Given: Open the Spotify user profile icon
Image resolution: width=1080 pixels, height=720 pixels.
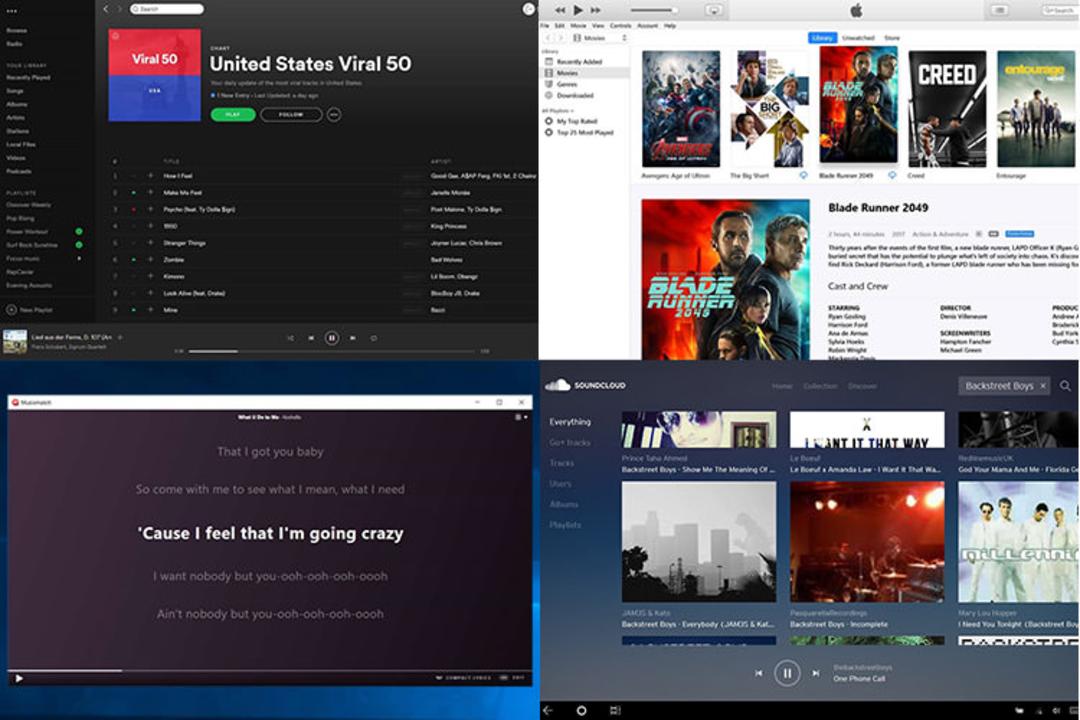Looking at the screenshot, I should [x=528, y=9].
